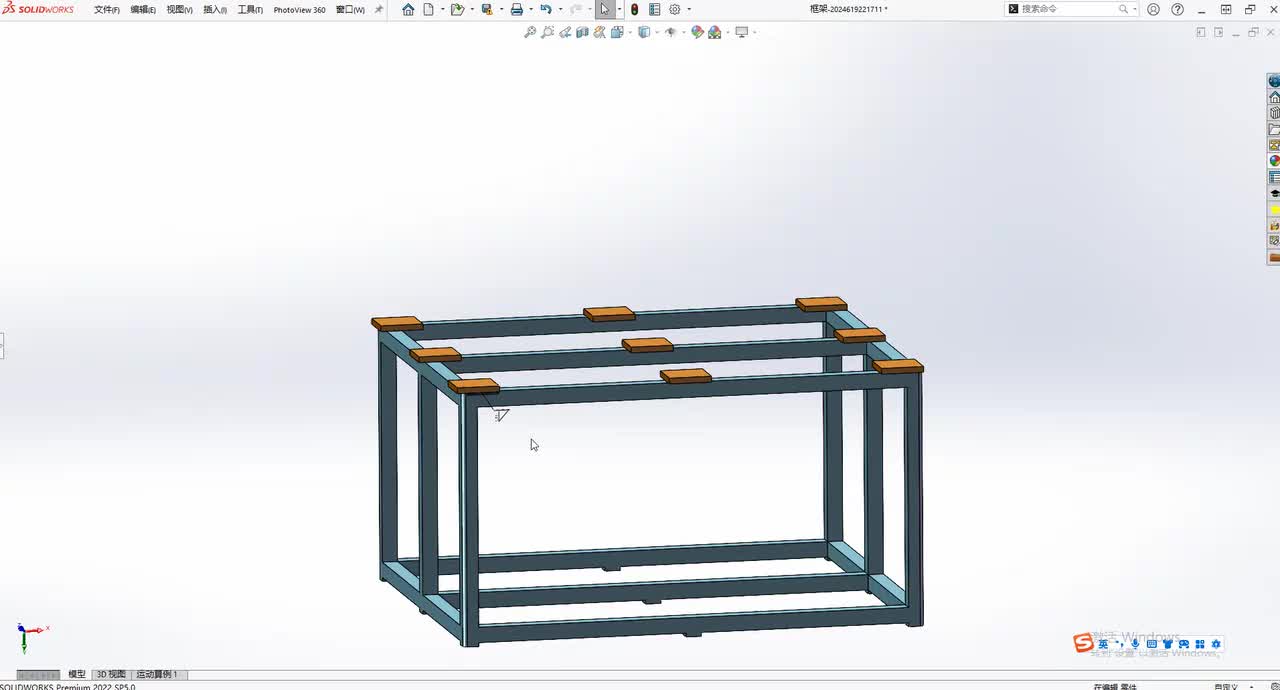
Task: Click the Zoom to Fit icon
Action: click(530, 32)
